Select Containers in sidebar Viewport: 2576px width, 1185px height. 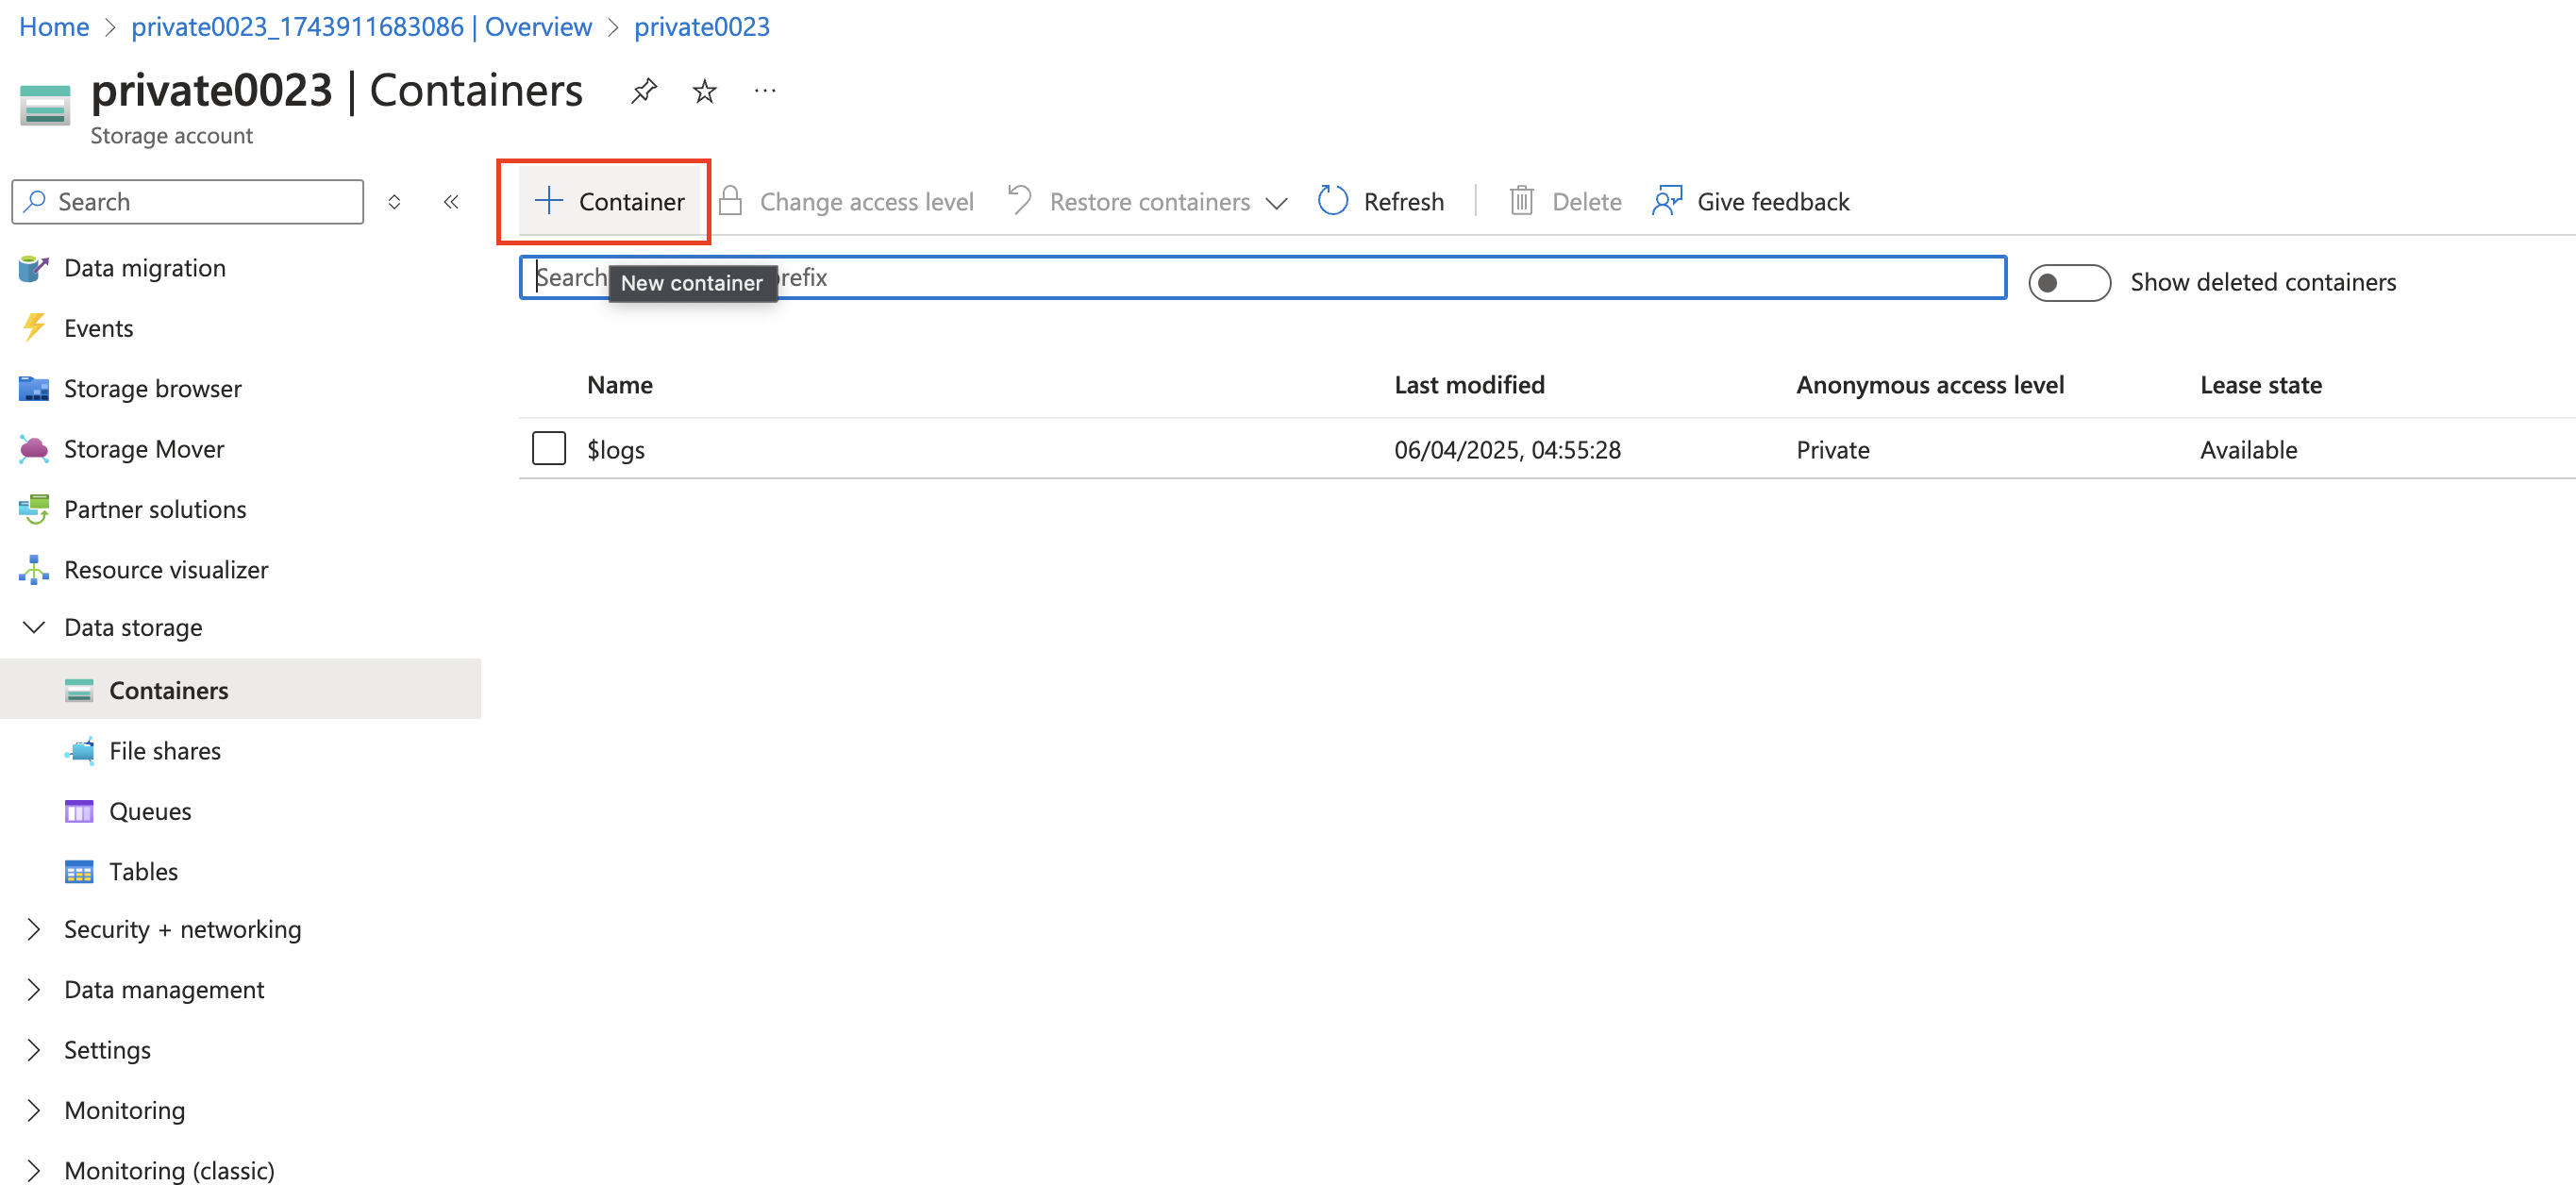(168, 690)
